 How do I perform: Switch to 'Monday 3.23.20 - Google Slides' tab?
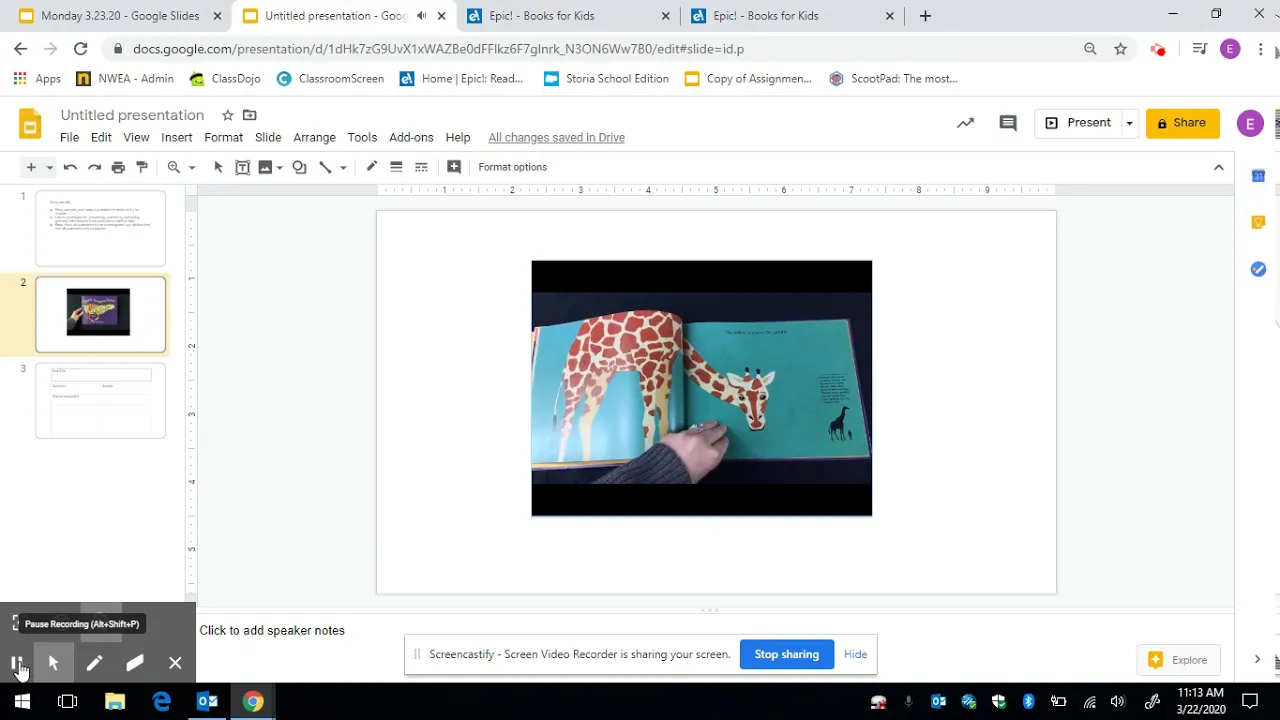click(118, 16)
